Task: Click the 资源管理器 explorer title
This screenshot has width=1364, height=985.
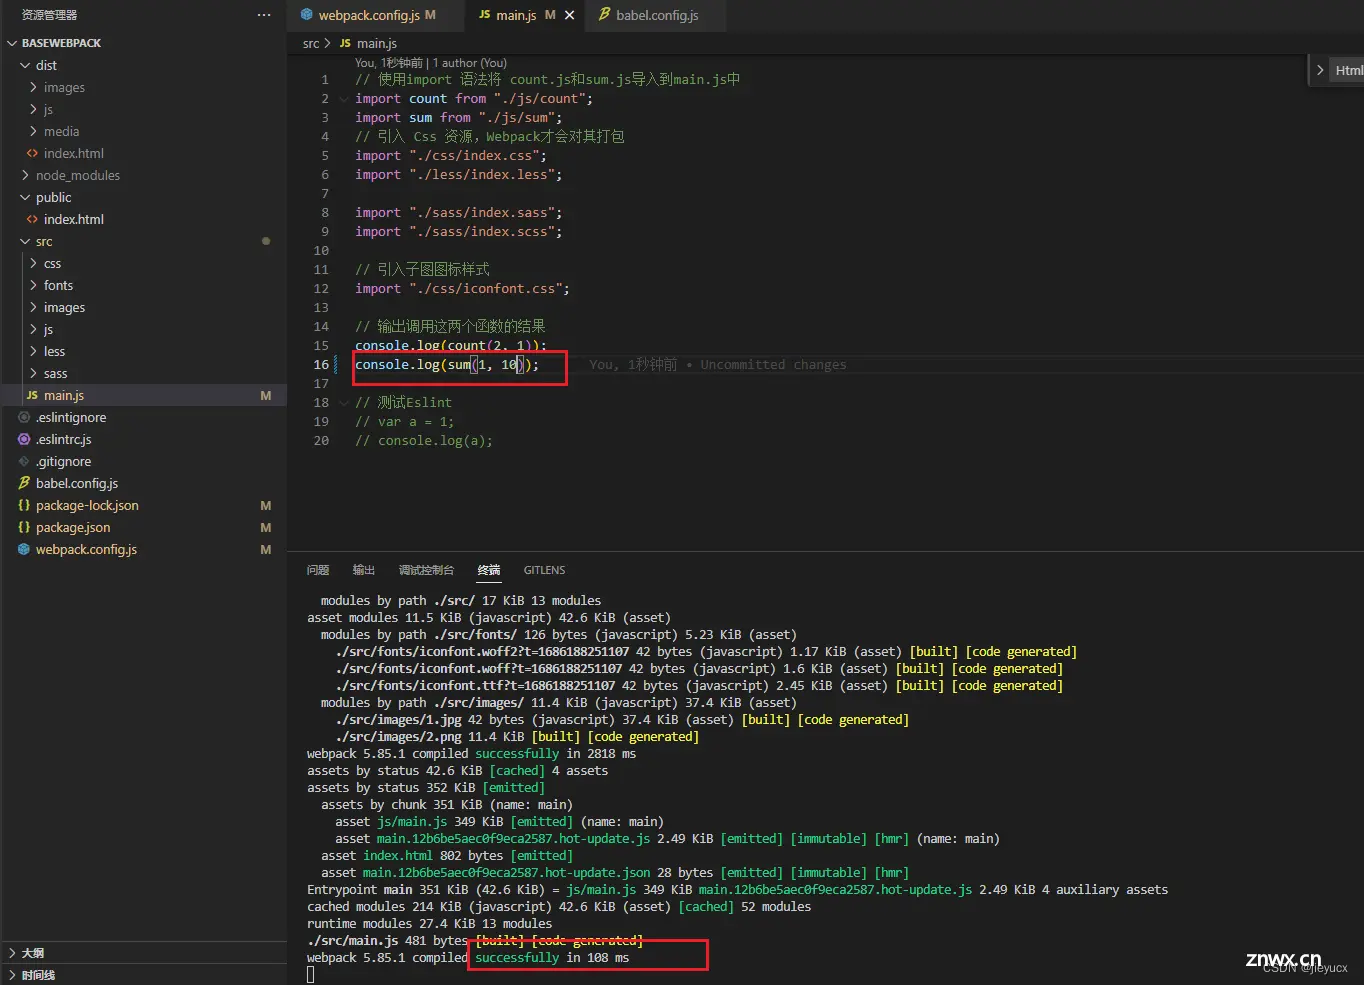Action: (x=49, y=15)
